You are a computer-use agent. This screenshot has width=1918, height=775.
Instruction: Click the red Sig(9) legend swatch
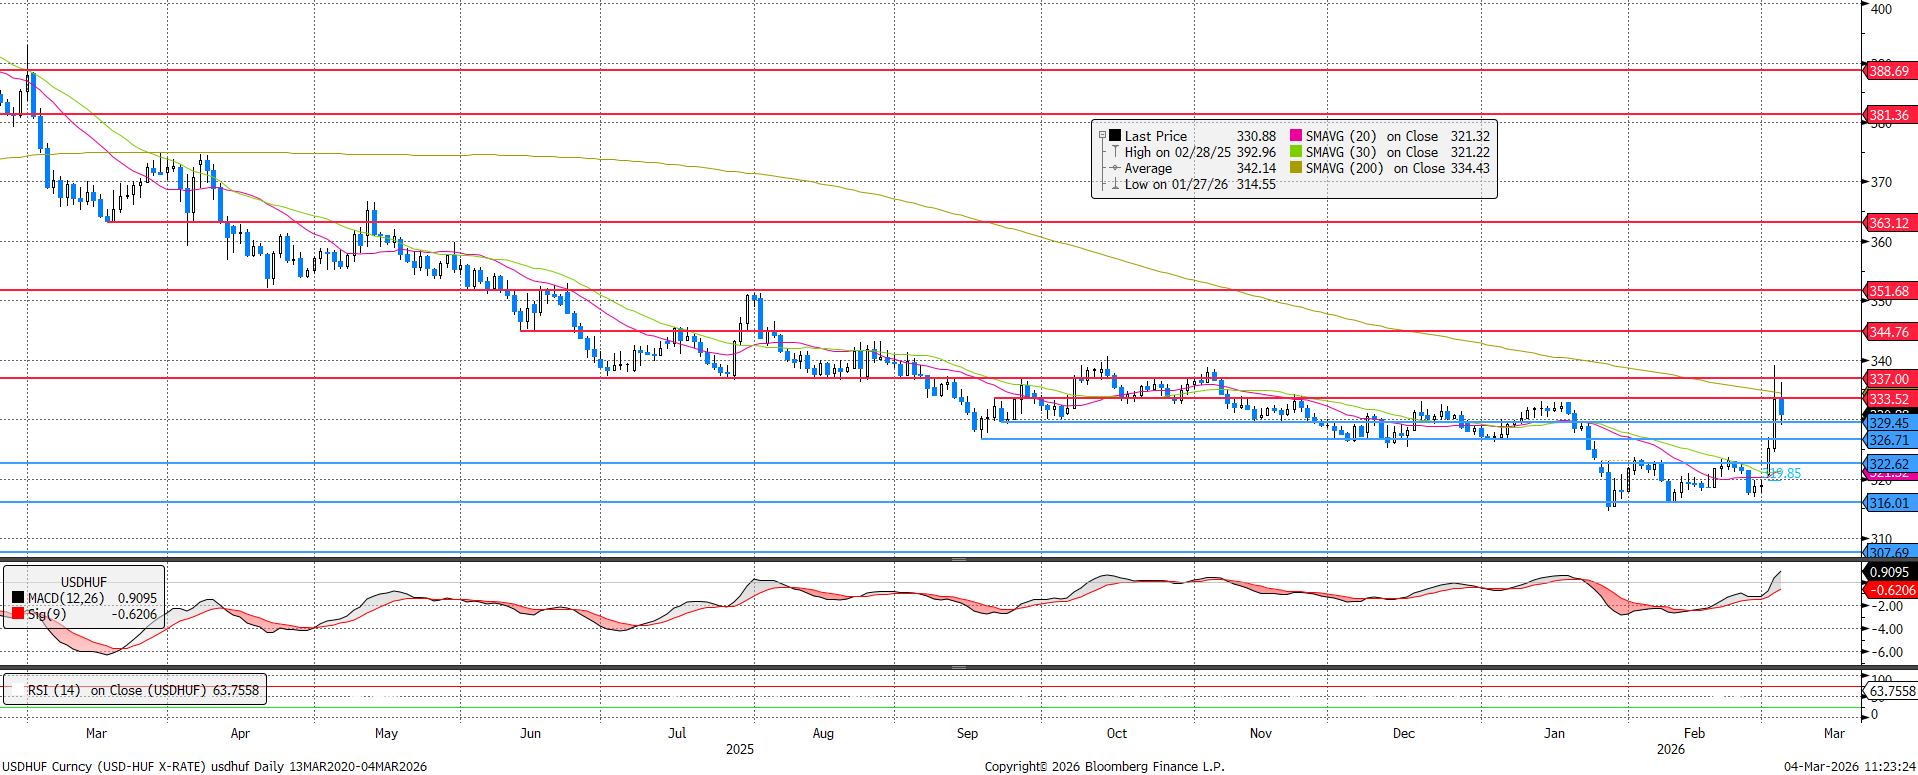pos(18,614)
